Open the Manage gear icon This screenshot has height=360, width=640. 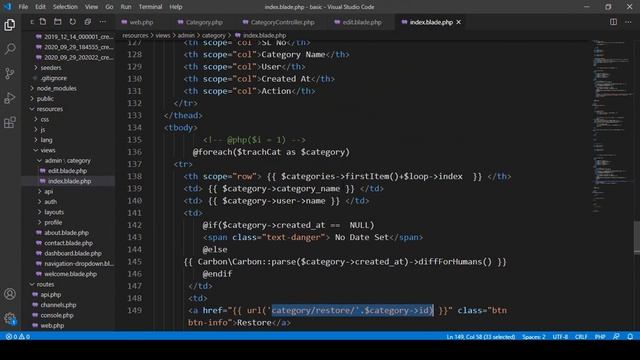(10, 318)
